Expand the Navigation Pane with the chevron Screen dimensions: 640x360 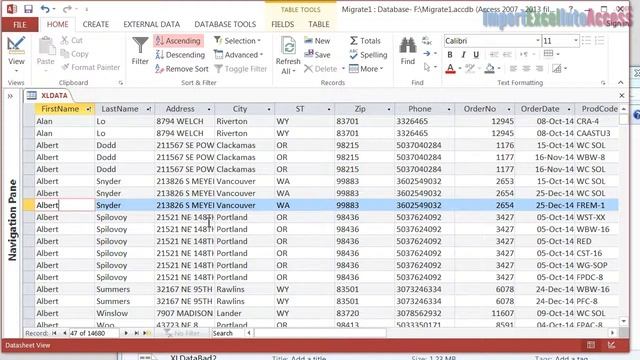click(x=10, y=96)
